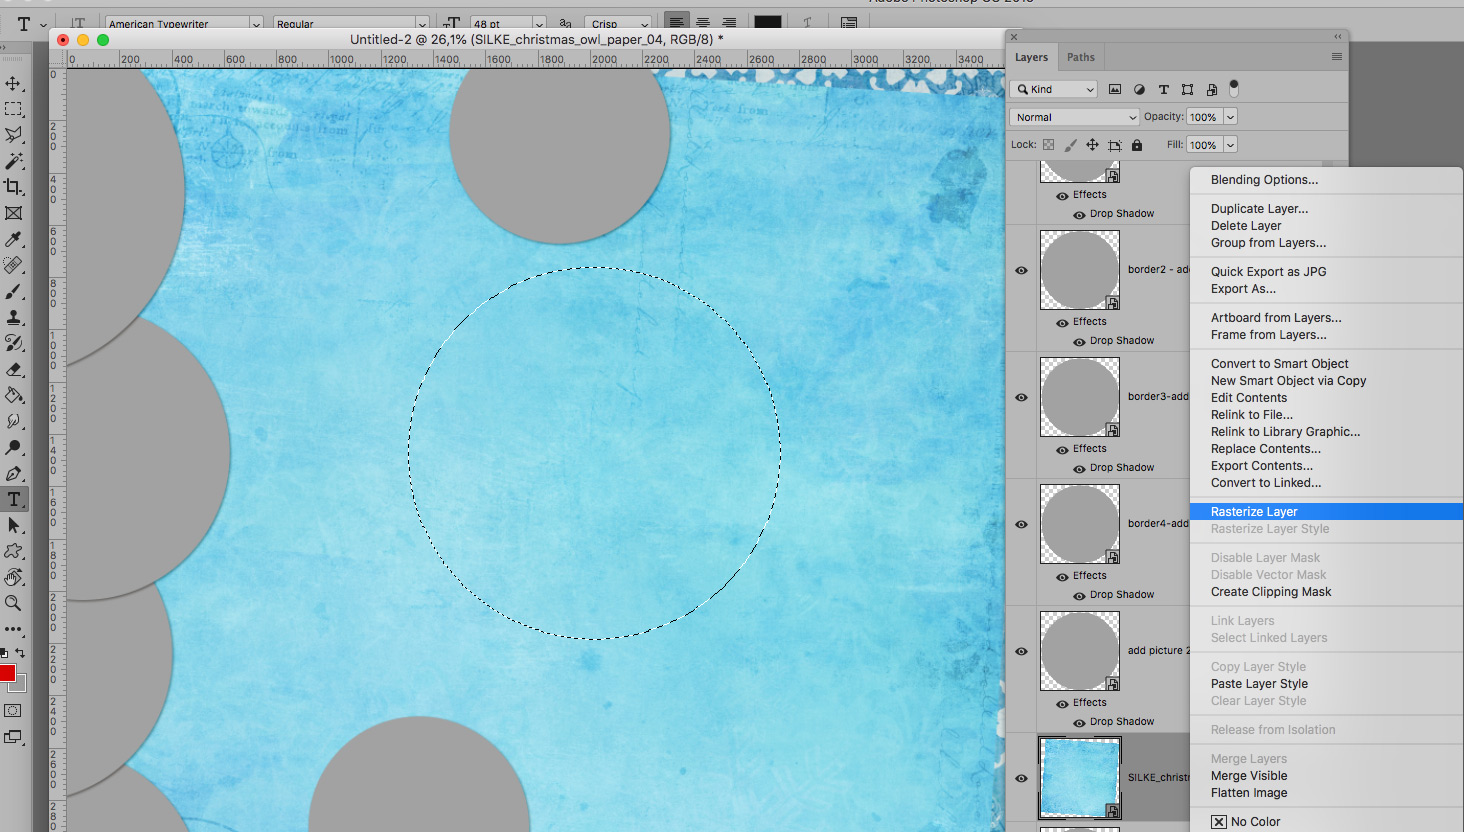The height and width of the screenshot is (832, 1464).
Task: Lock all layer attributes with the padlock
Action: (x=1137, y=145)
